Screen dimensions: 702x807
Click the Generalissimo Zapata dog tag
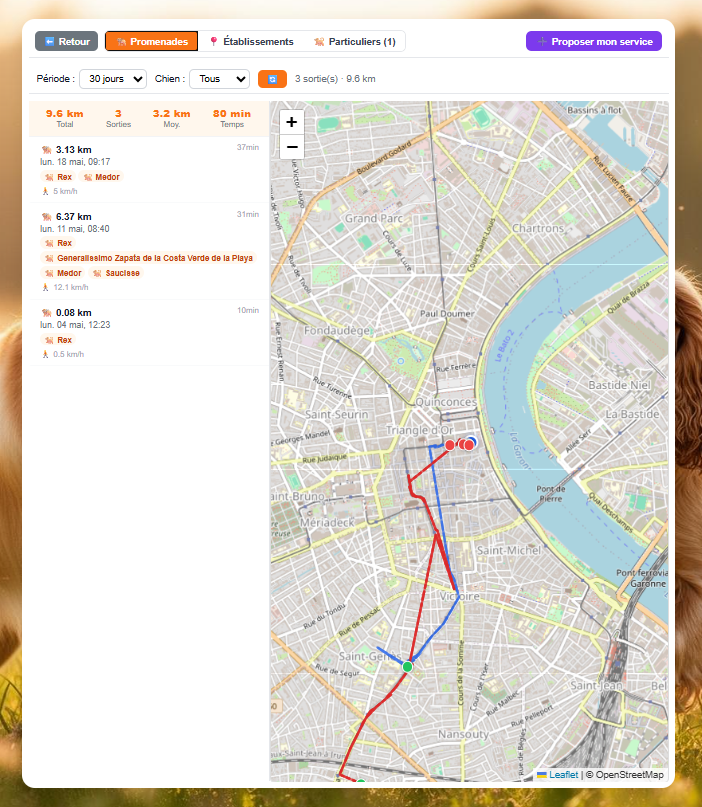click(149, 258)
